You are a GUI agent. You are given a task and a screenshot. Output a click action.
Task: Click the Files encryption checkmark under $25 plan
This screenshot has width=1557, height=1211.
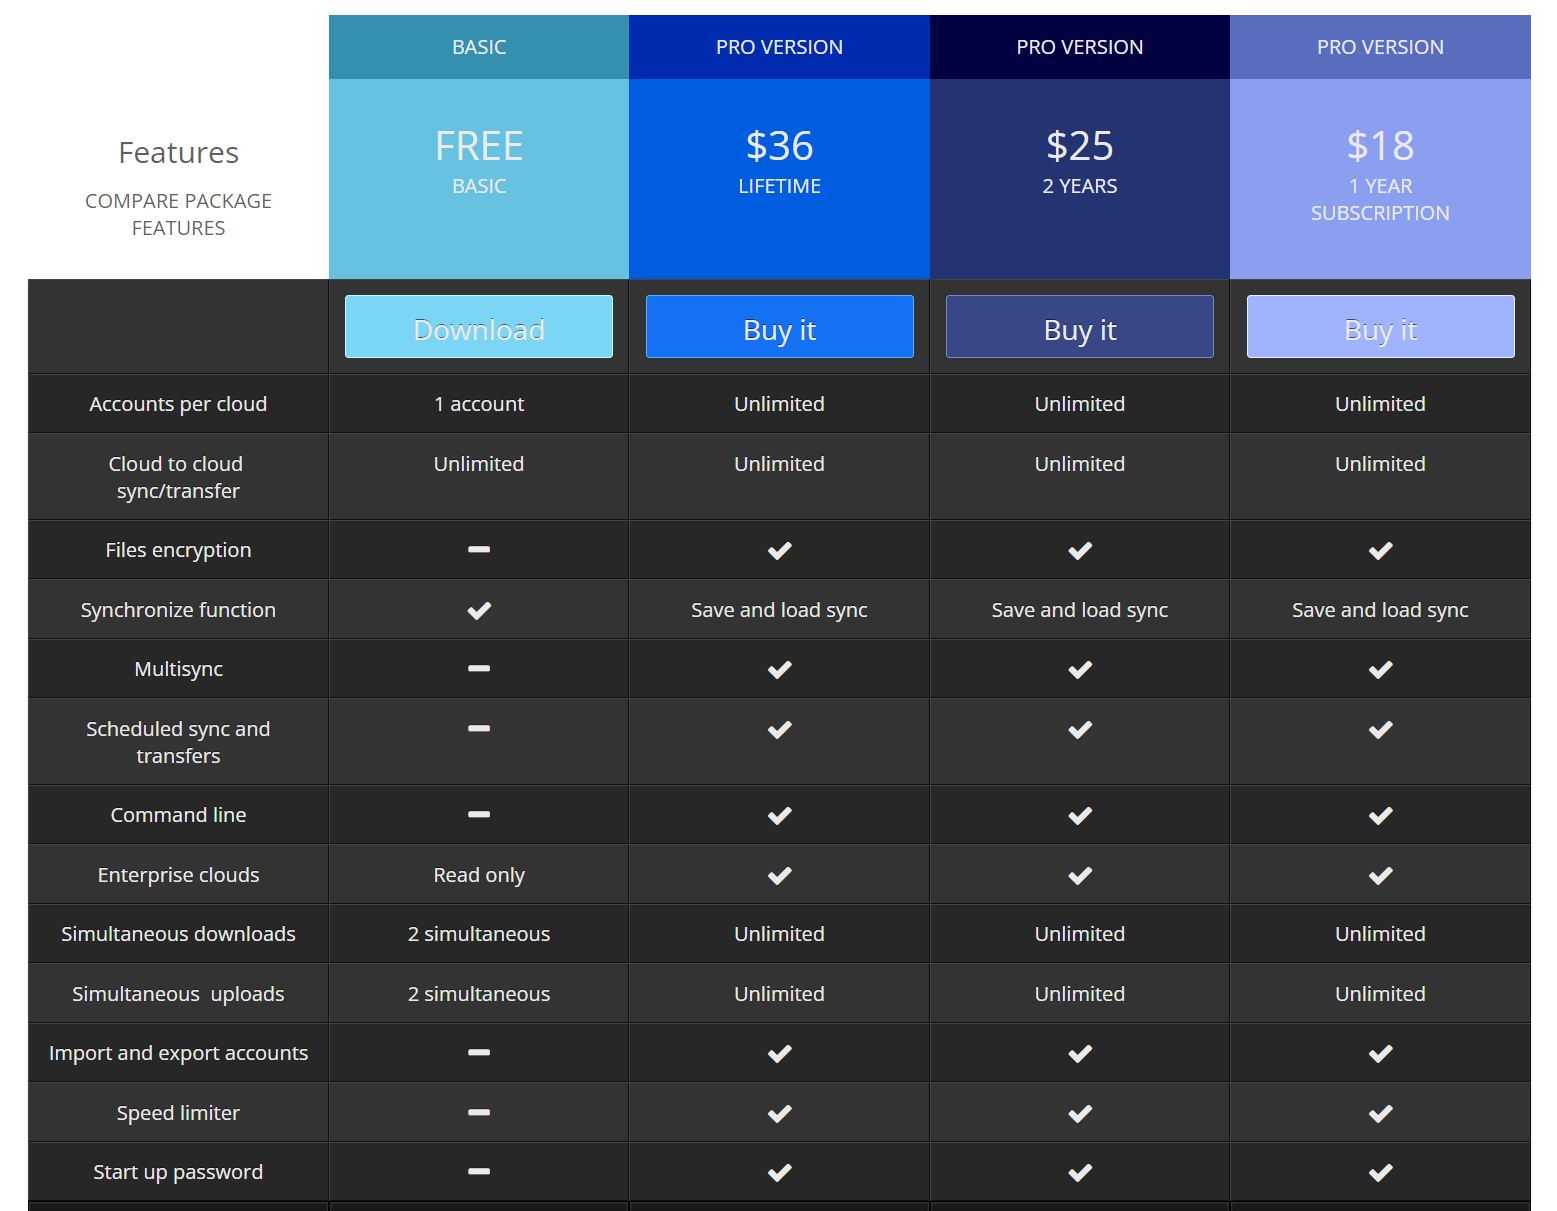[x=1080, y=550]
